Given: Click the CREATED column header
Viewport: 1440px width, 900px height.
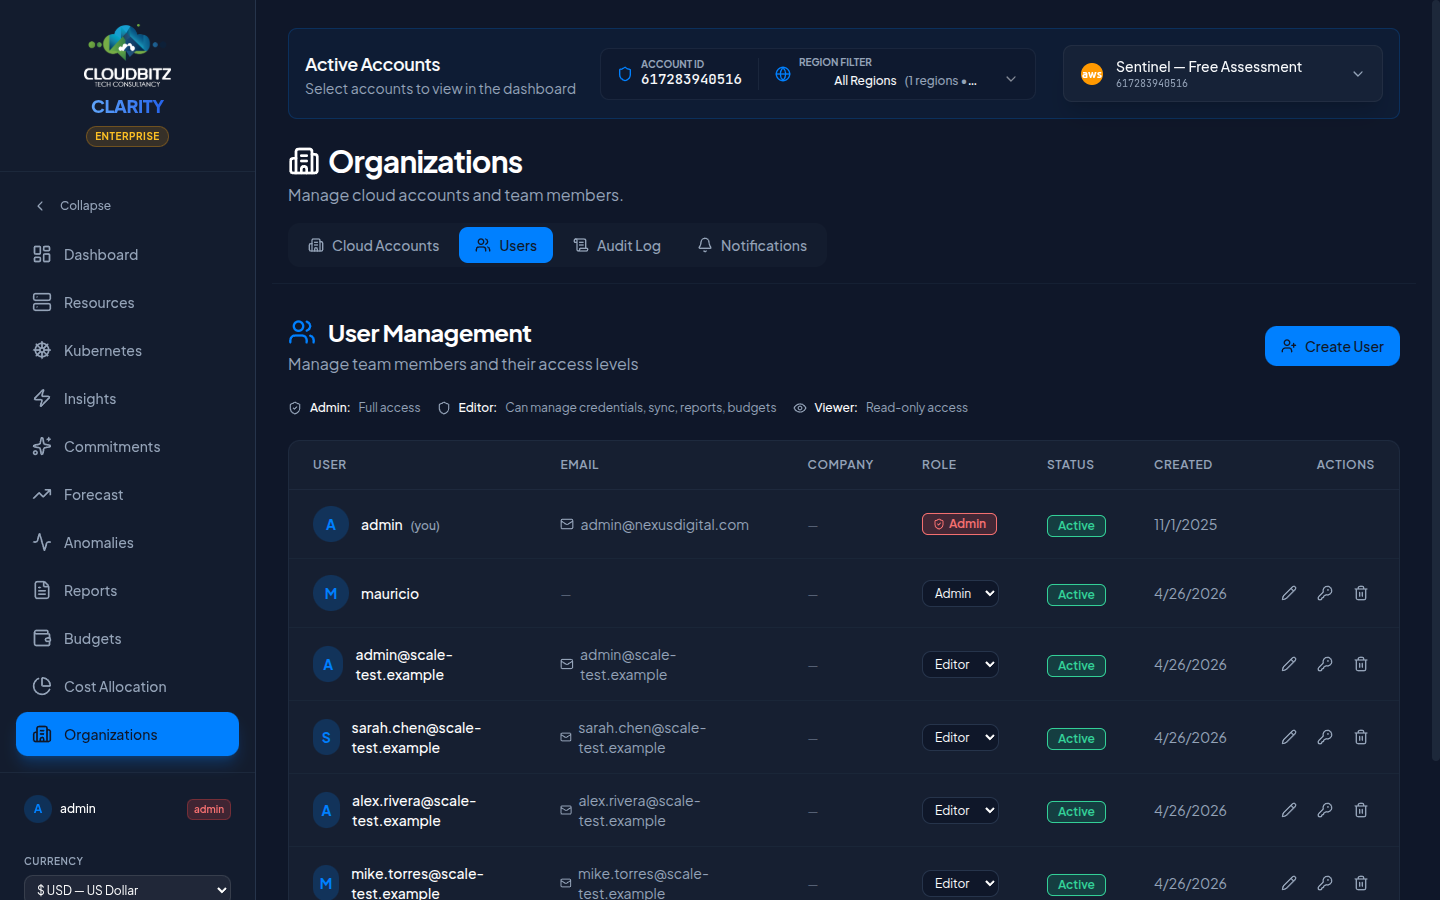Looking at the screenshot, I should (1183, 465).
